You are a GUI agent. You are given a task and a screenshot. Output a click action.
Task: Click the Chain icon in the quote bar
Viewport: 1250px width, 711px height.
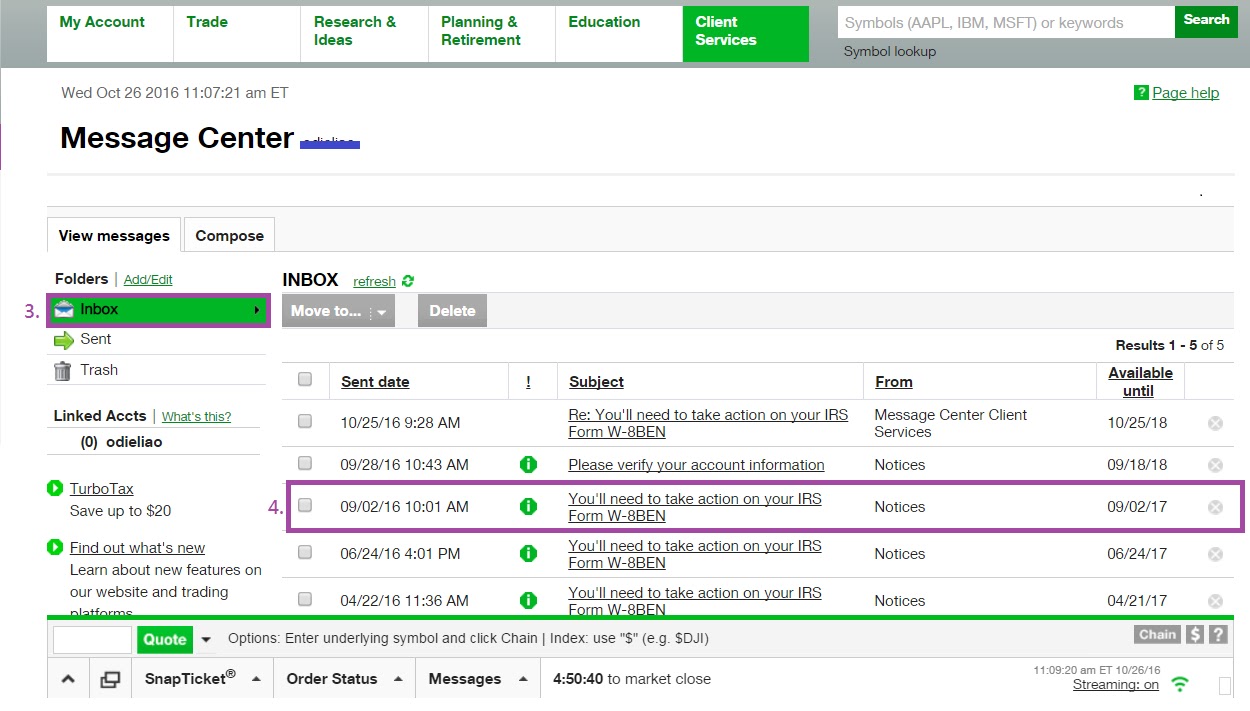(x=1156, y=634)
